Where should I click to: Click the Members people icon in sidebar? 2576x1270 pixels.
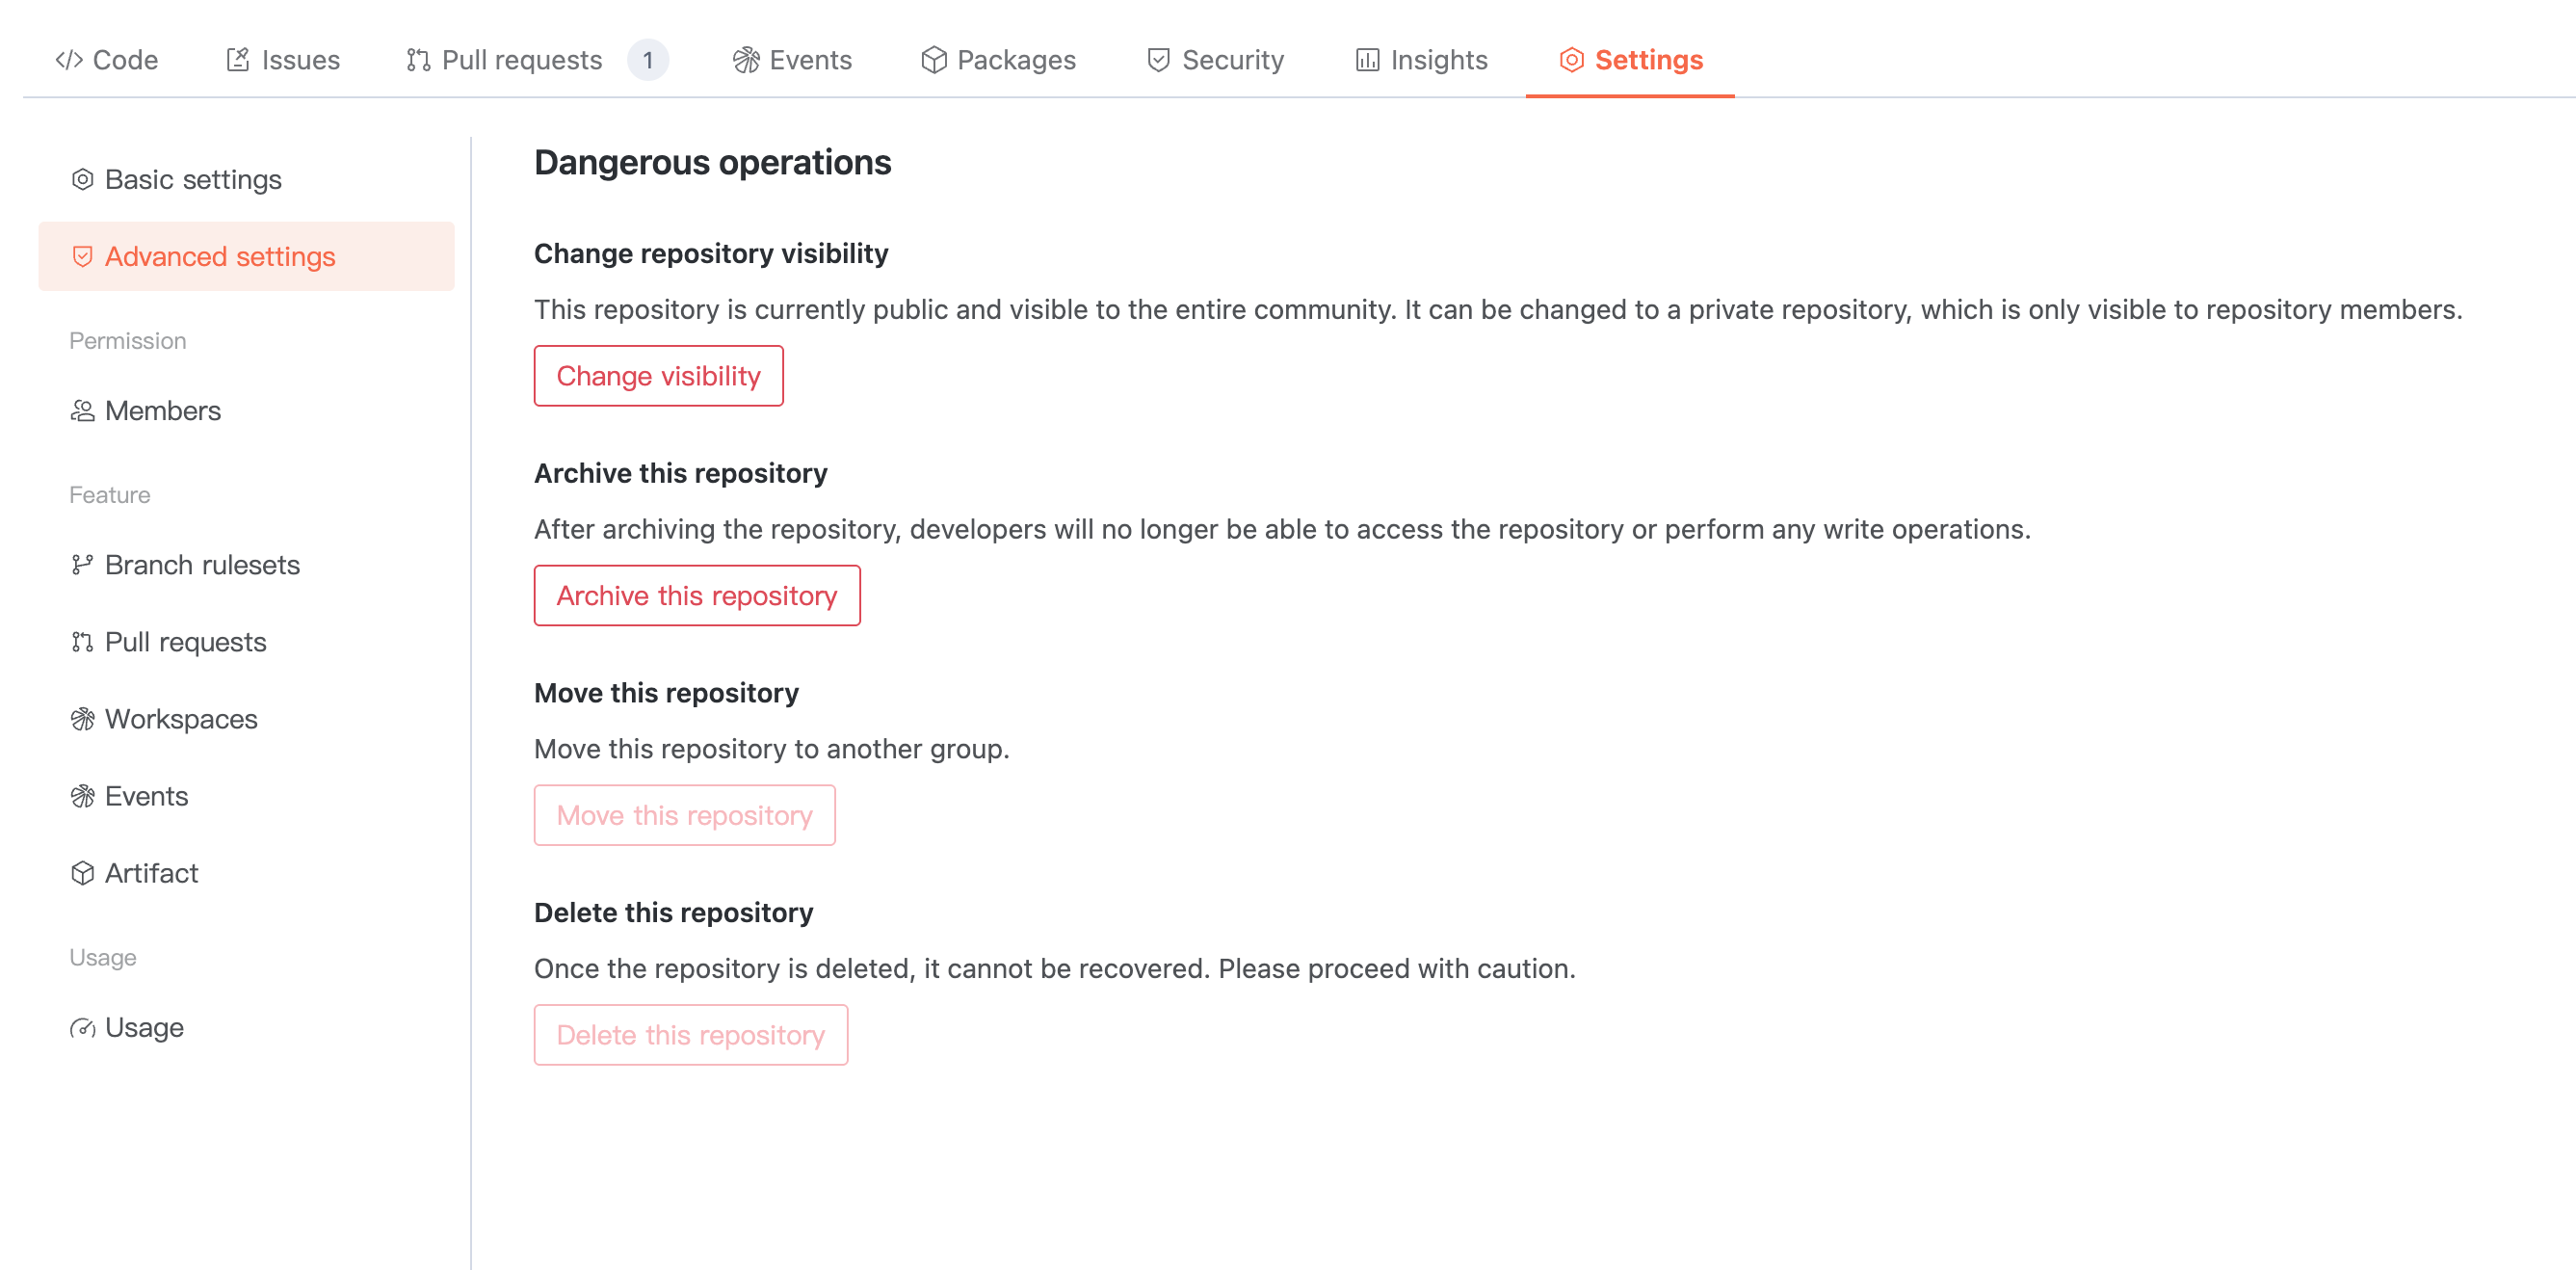[82, 411]
